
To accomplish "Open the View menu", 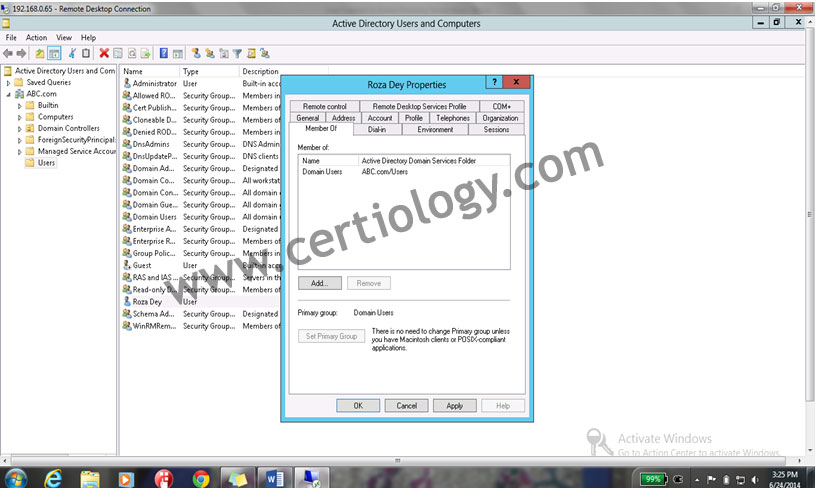I will tap(64, 38).
